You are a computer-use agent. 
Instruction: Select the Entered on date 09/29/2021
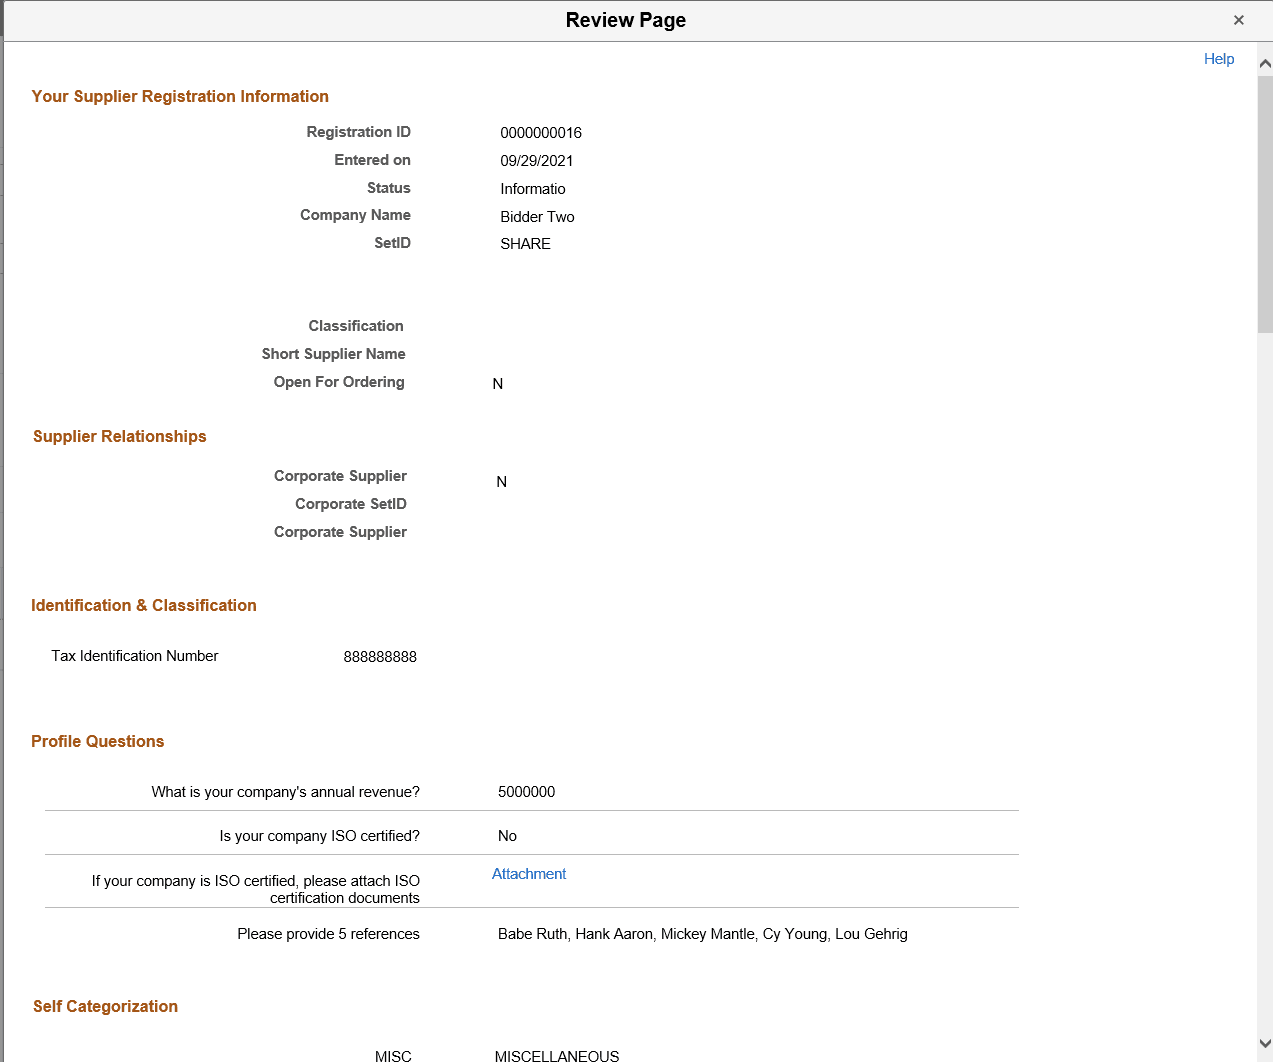[537, 160]
